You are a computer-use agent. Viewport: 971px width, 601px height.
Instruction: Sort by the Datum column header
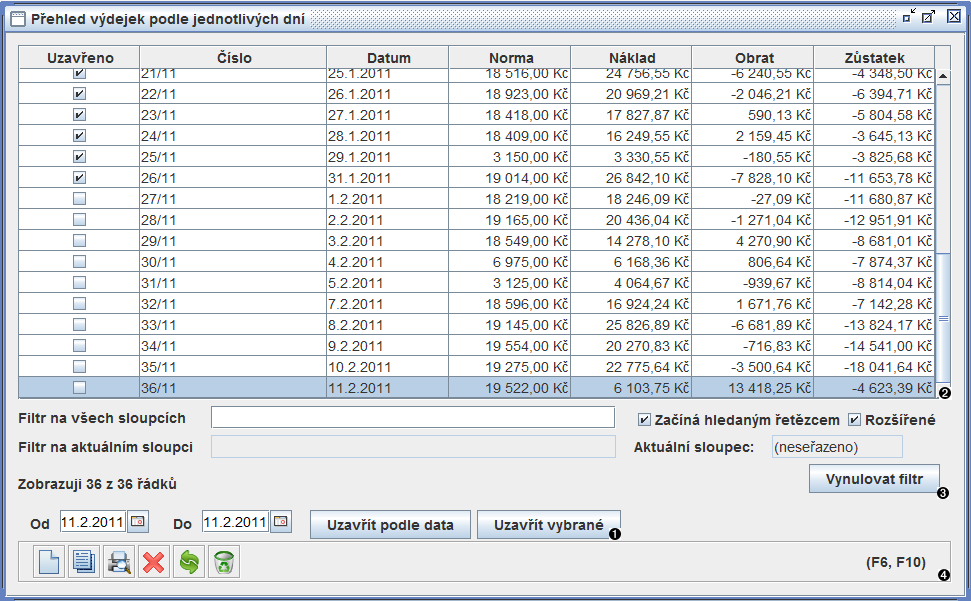point(388,58)
